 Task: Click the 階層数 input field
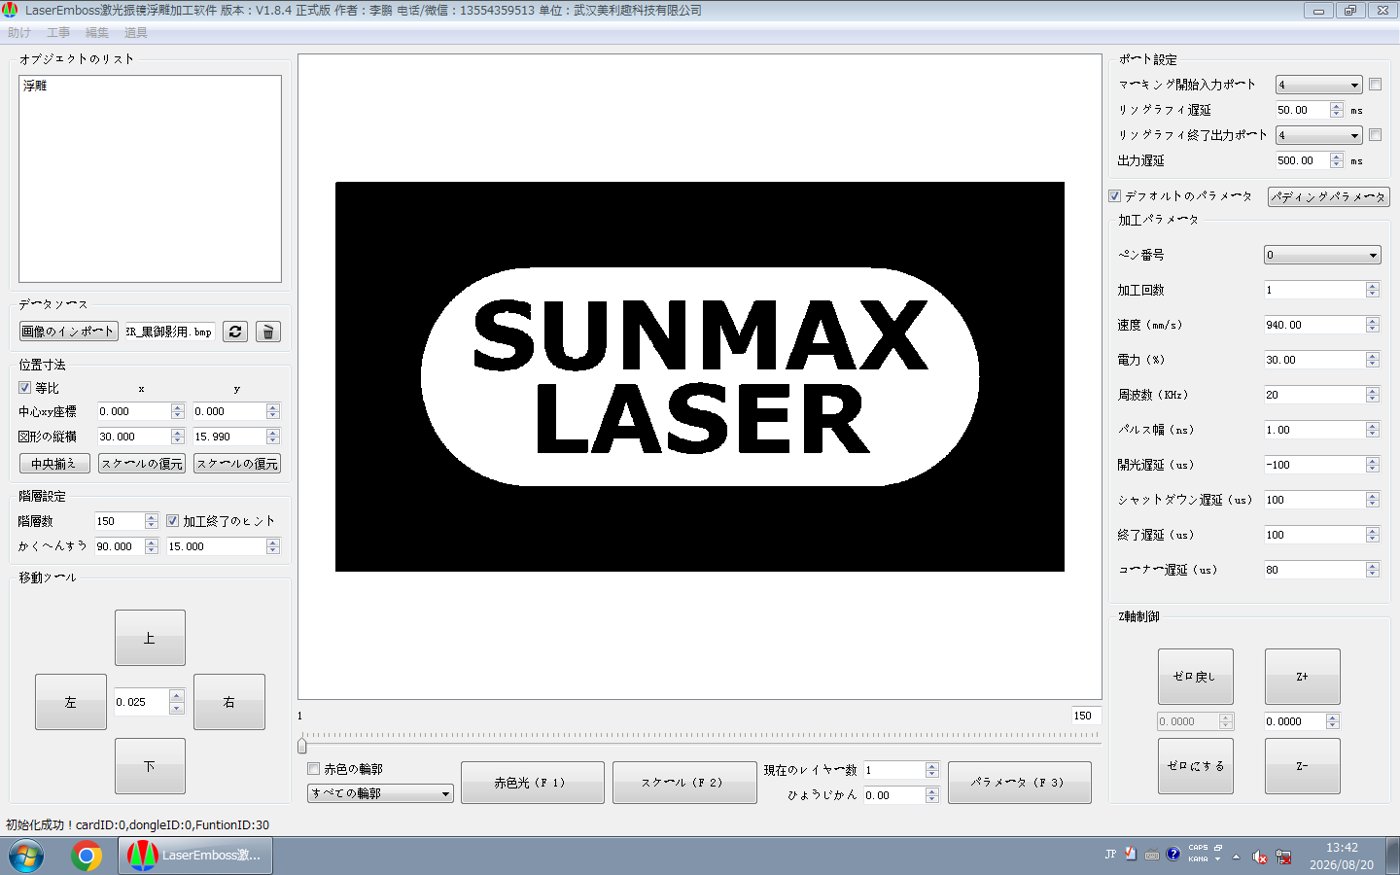(119, 521)
